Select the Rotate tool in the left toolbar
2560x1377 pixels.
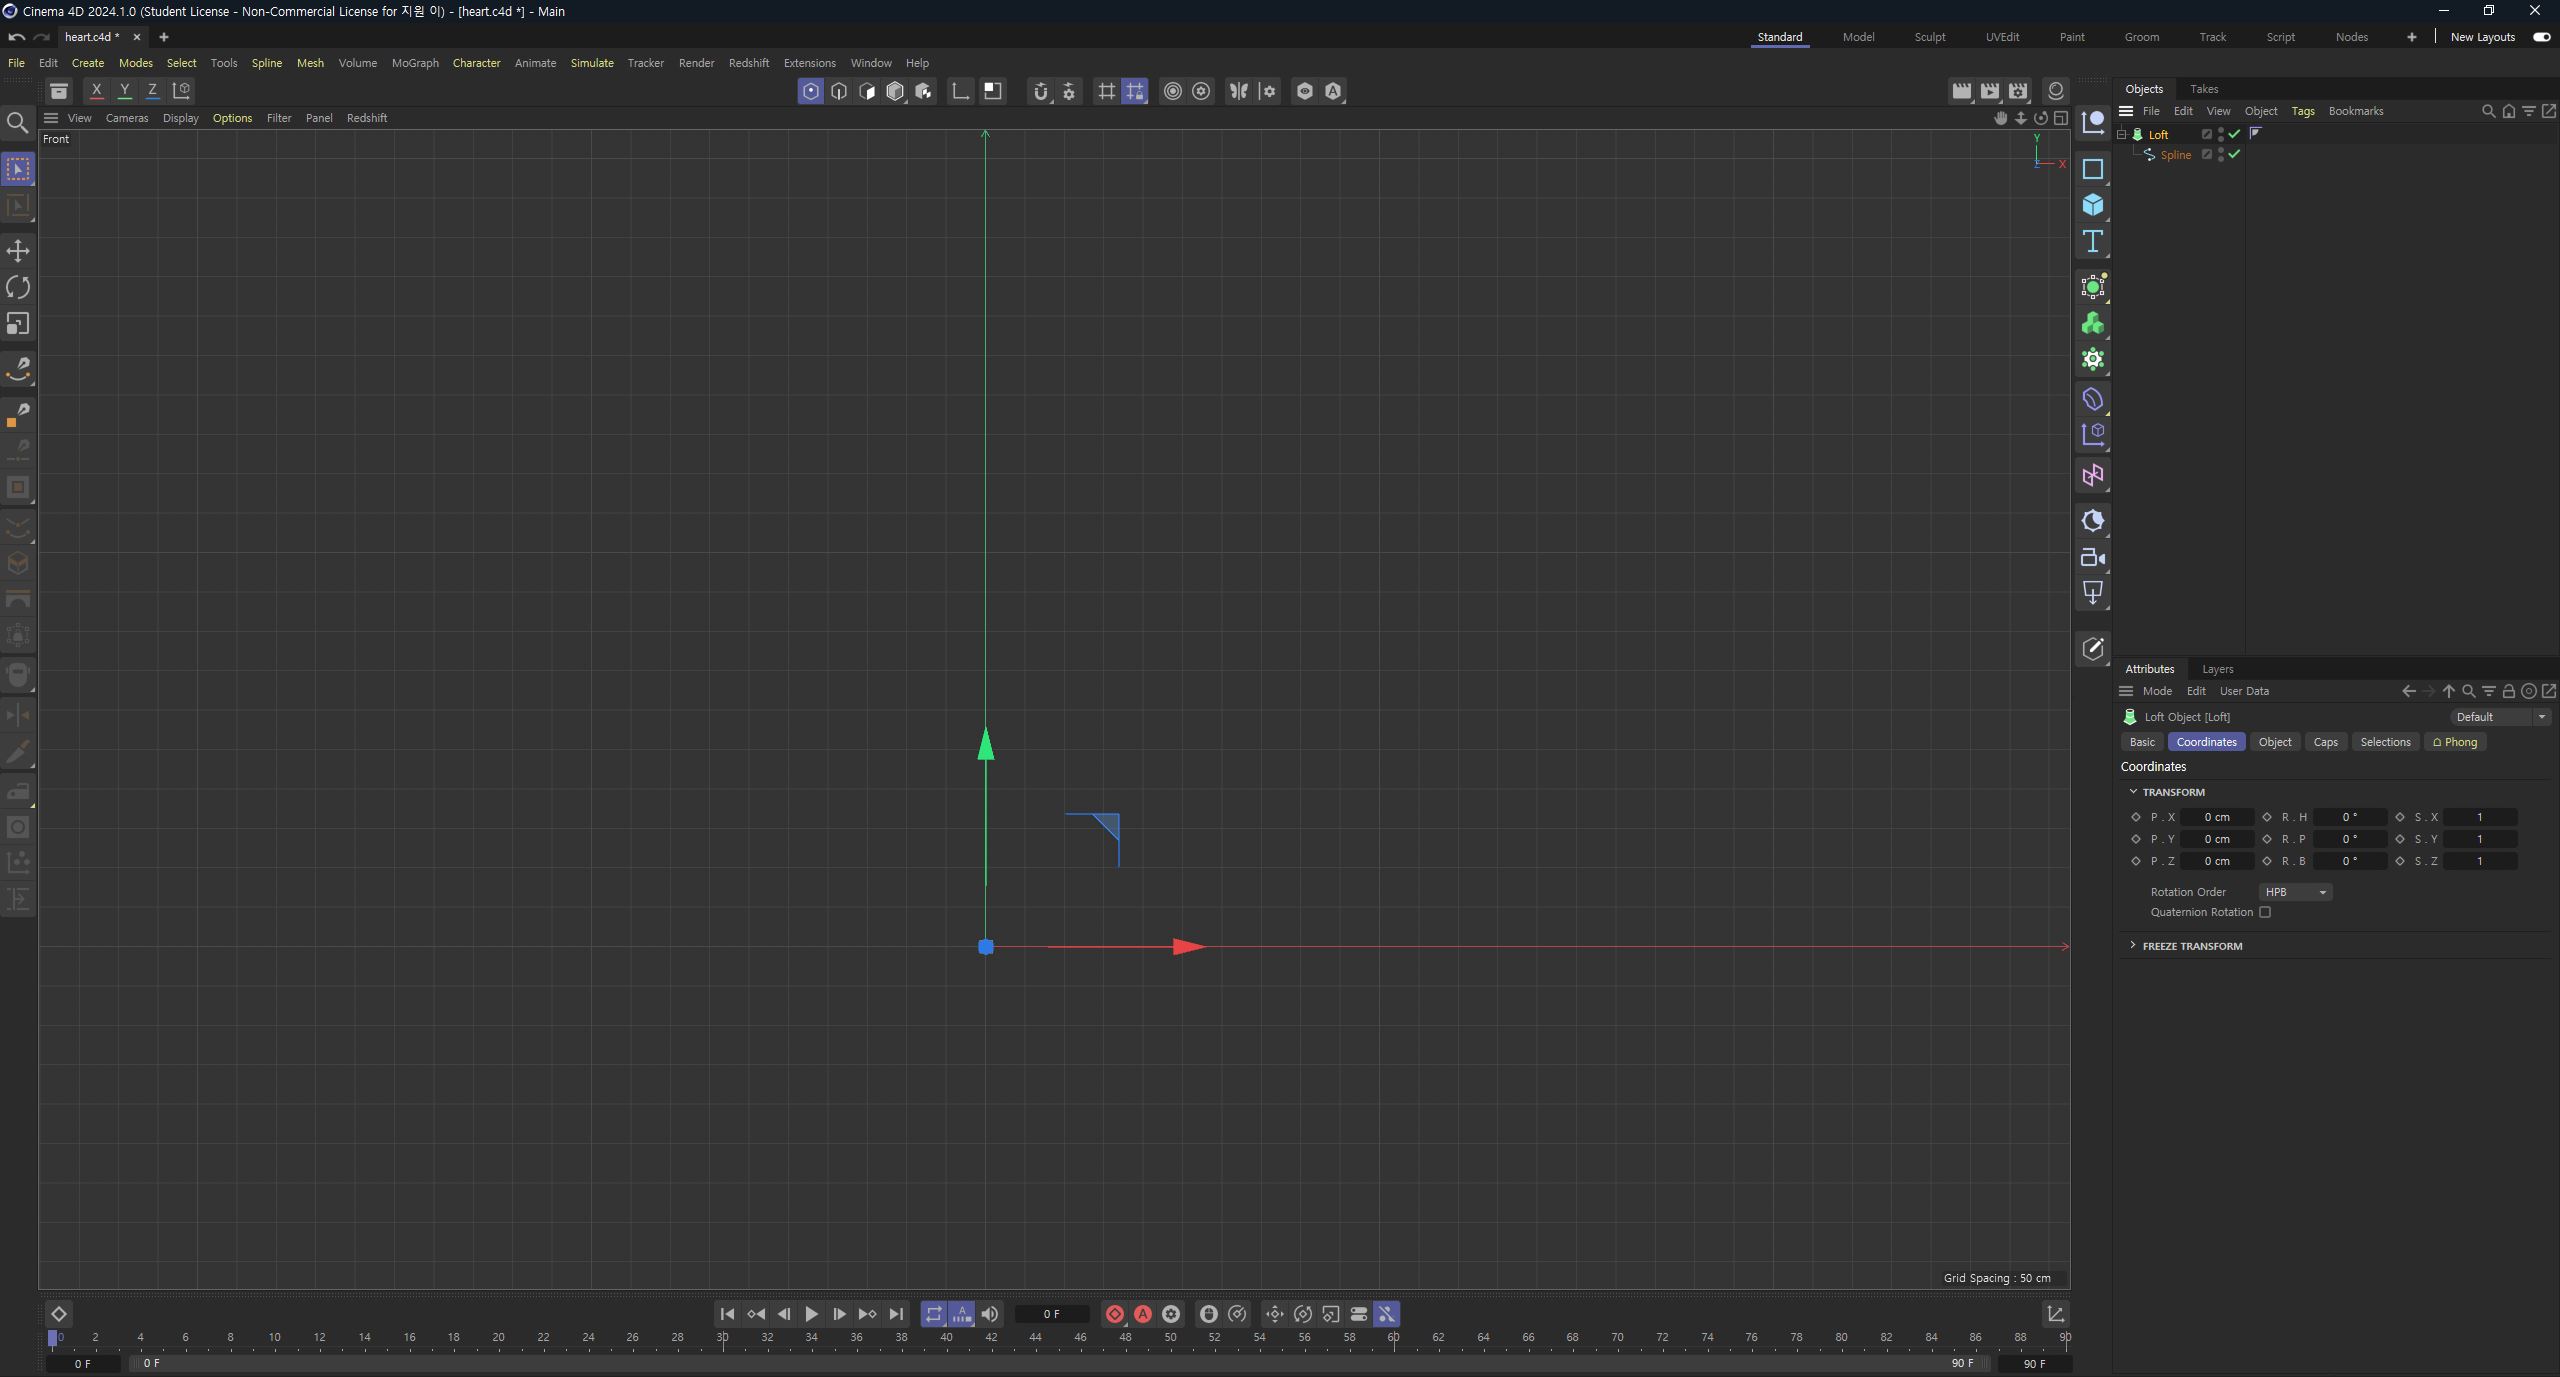[18, 287]
